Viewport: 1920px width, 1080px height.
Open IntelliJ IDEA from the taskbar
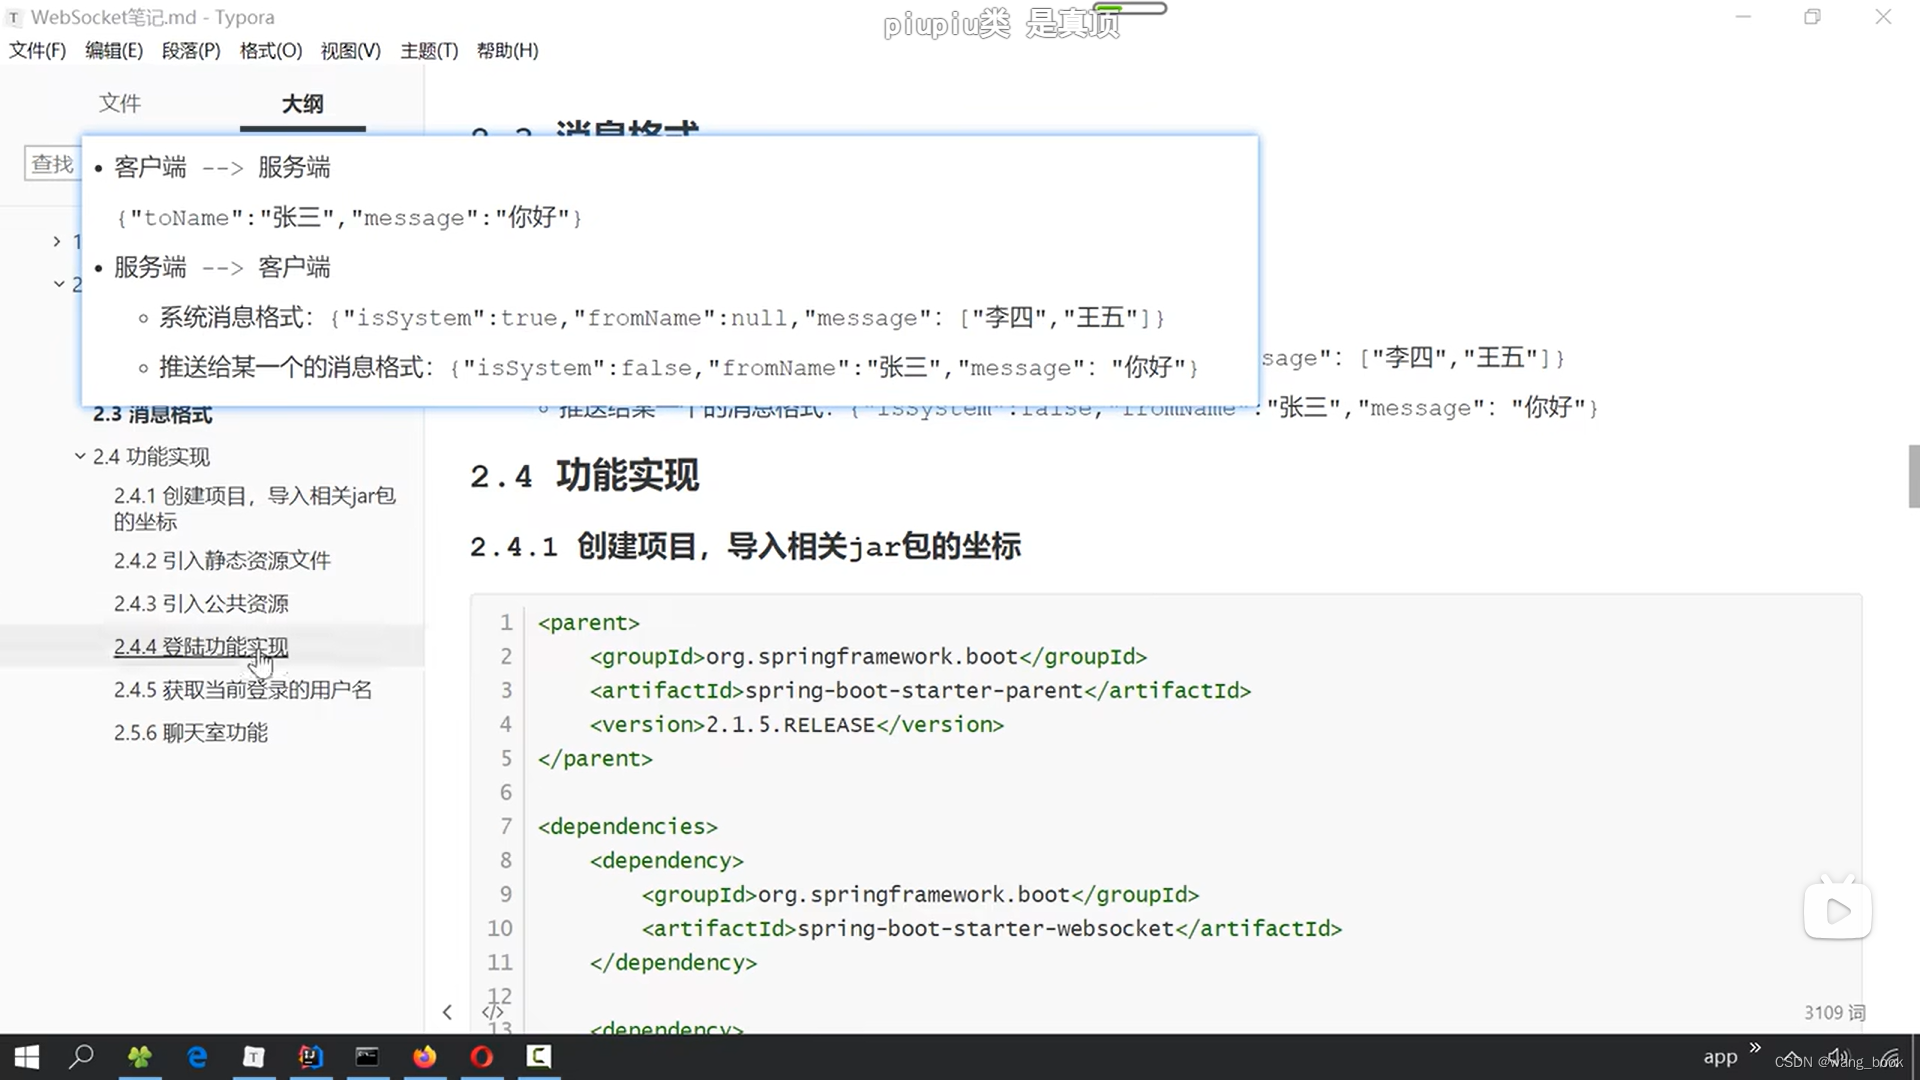click(311, 1056)
